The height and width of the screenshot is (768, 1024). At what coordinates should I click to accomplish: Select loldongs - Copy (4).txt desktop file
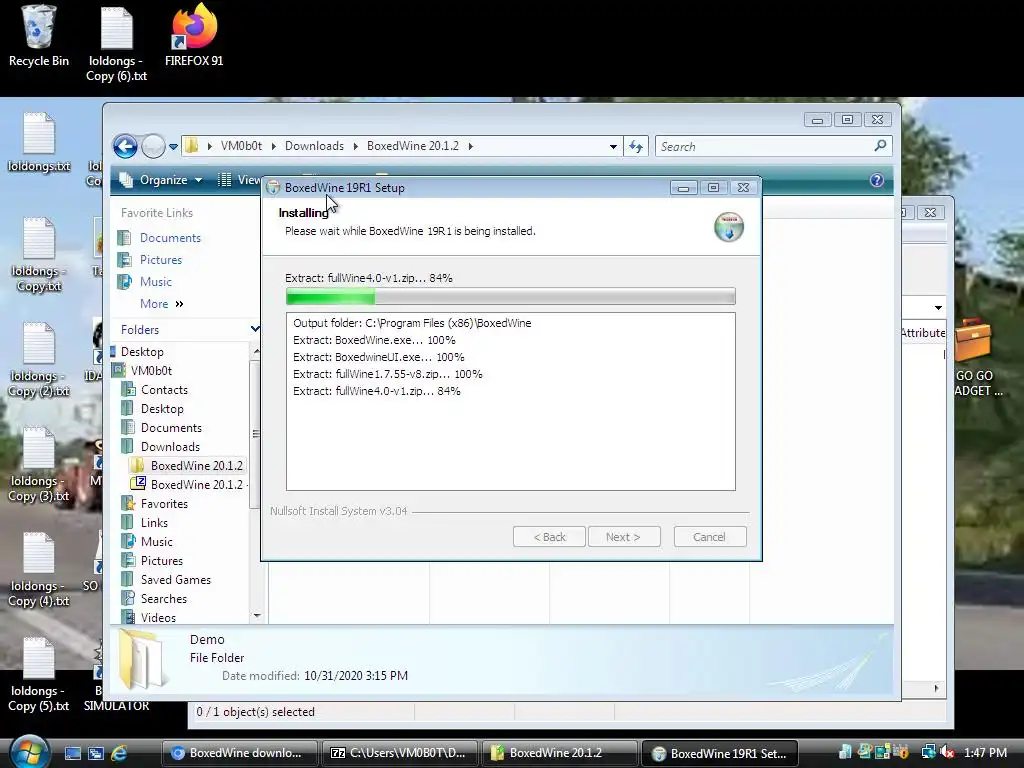coord(39,569)
